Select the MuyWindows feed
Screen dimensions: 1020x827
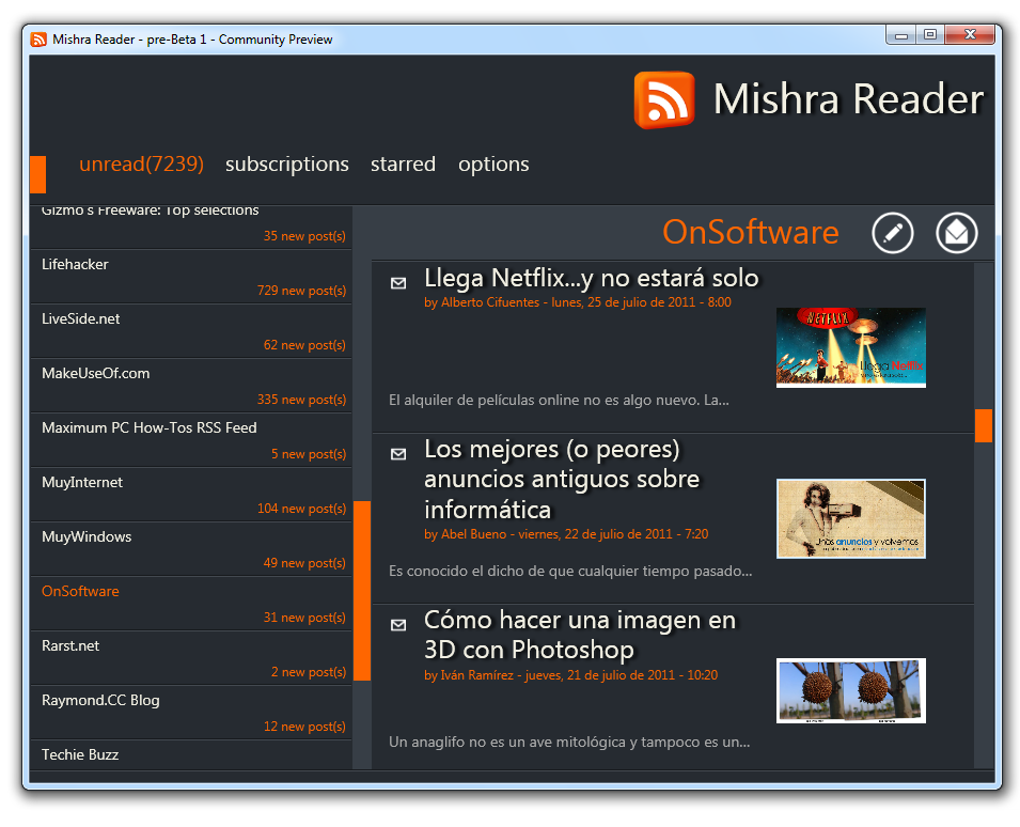(191, 550)
